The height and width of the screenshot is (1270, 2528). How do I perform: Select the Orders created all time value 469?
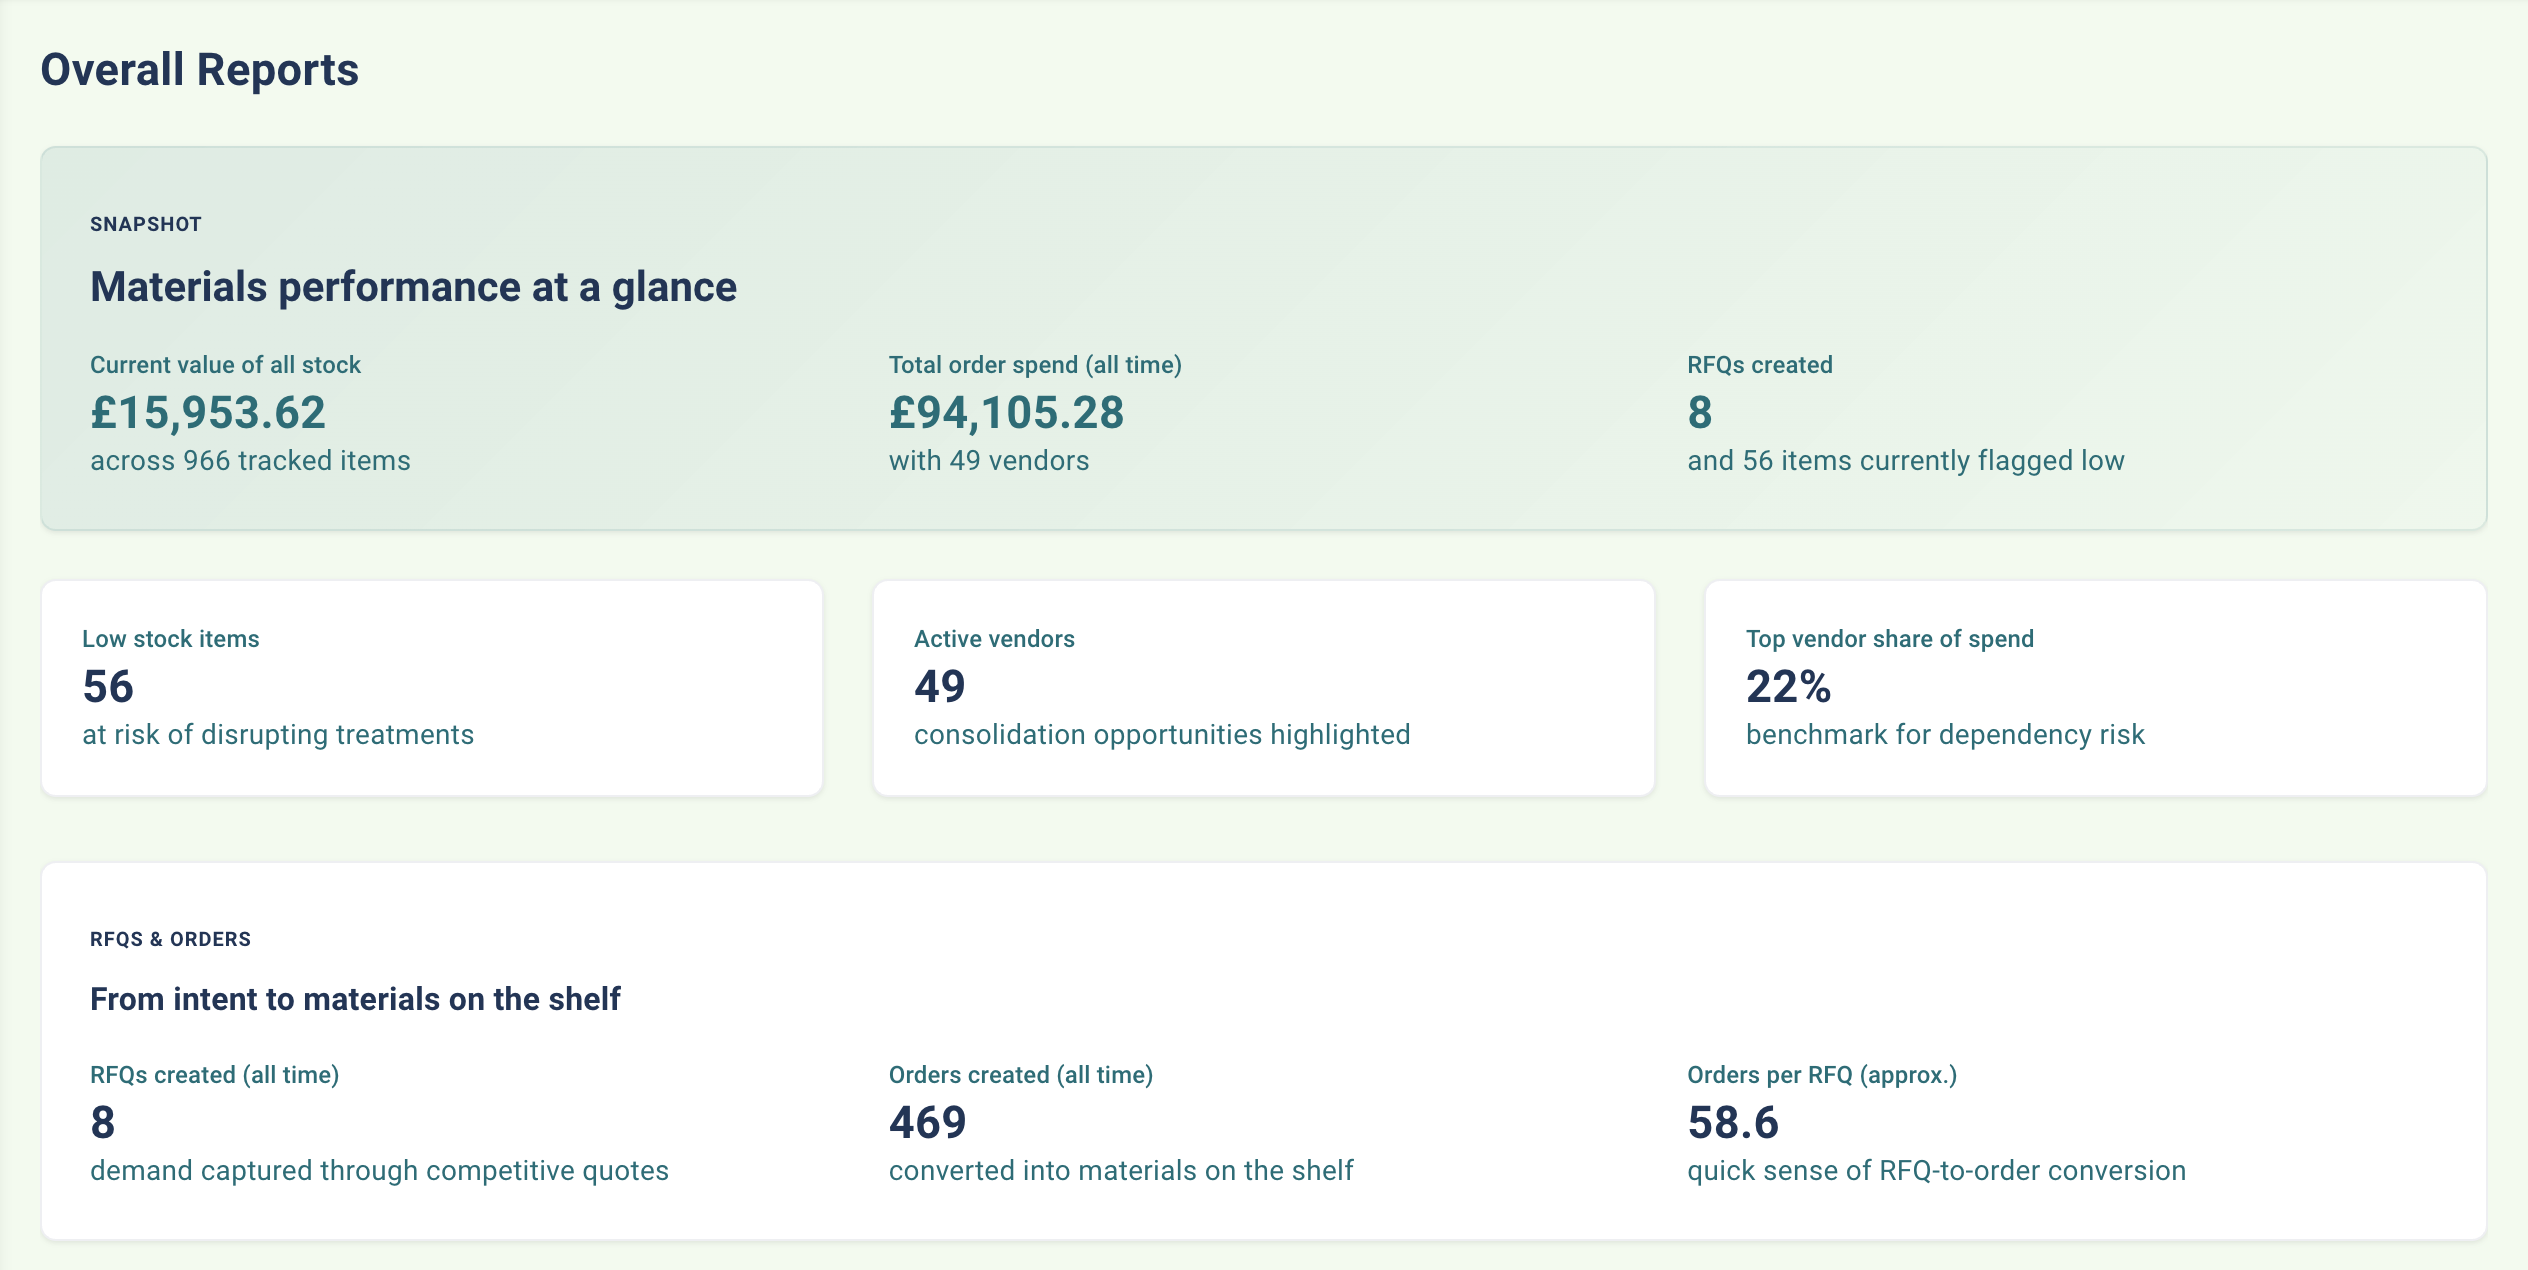(x=927, y=1122)
